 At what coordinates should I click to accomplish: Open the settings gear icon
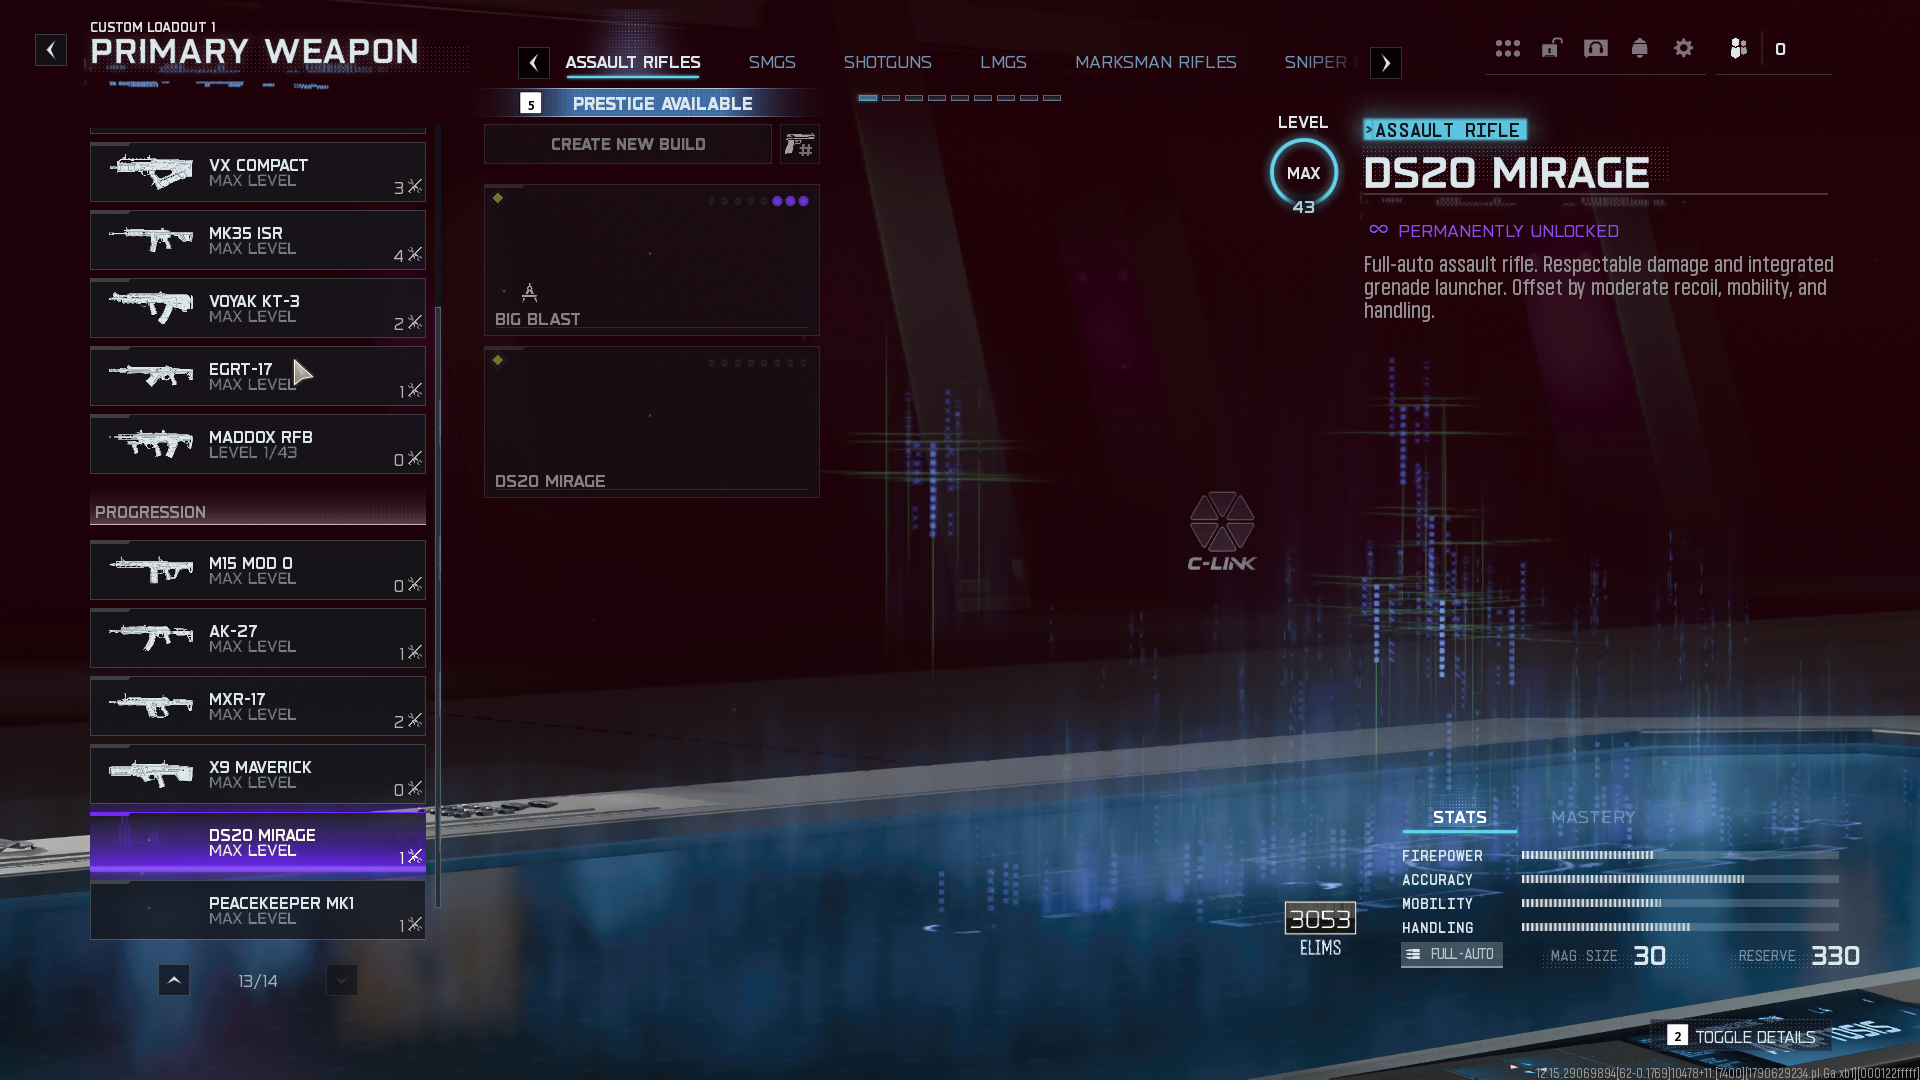click(x=1683, y=48)
